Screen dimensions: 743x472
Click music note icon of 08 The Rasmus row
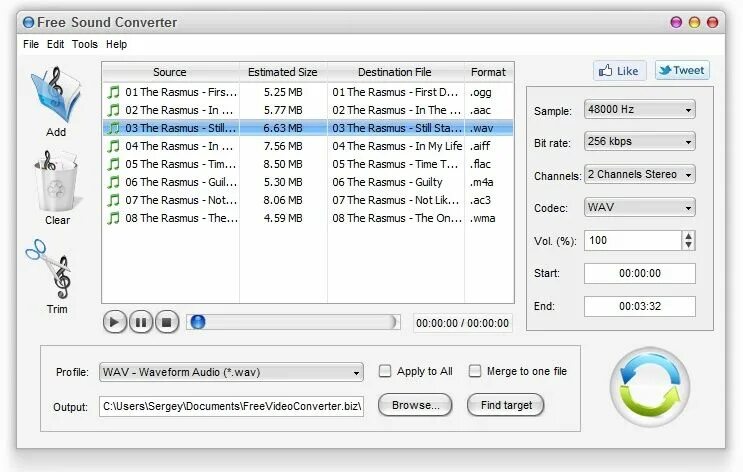(113, 218)
